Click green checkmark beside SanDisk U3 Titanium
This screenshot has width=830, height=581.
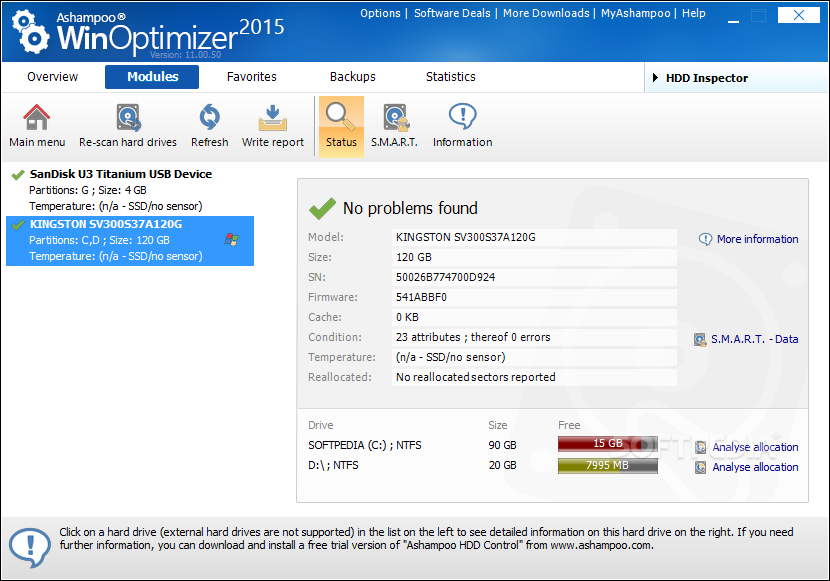pyautogui.click(x=18, y=174)
